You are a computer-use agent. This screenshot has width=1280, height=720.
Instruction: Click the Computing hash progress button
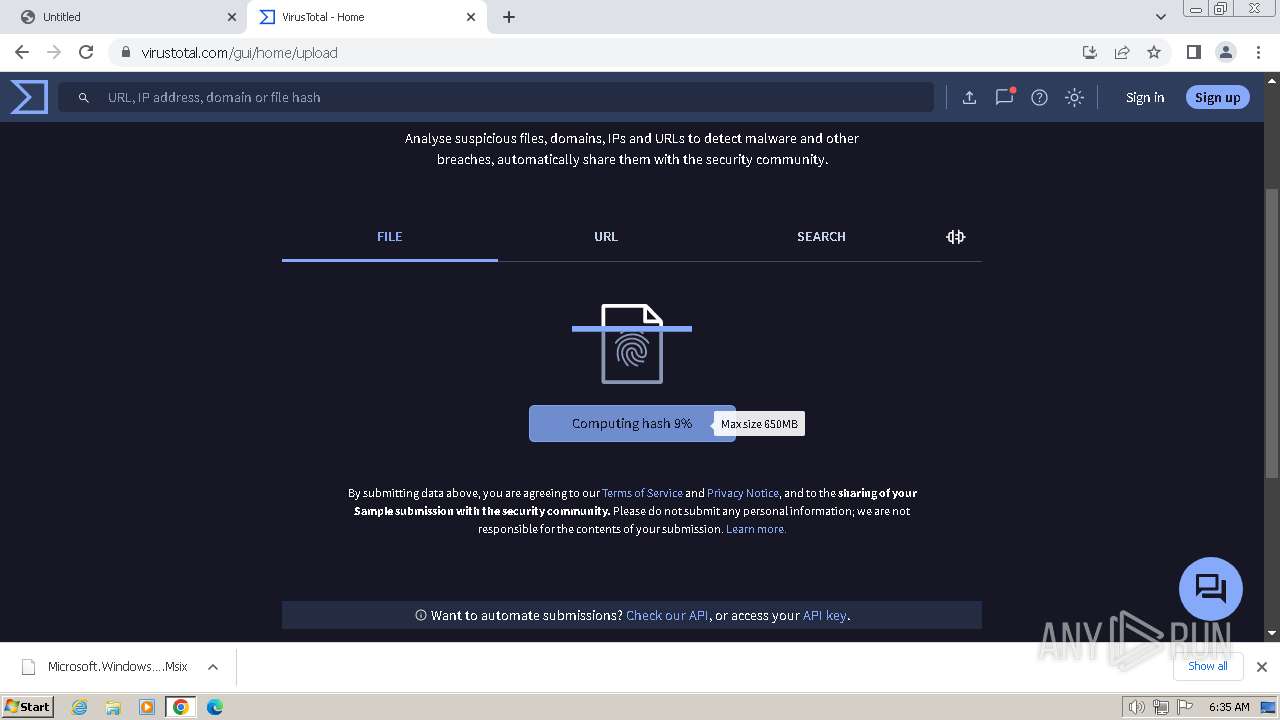pyautogui.click(x=632, y=423)
